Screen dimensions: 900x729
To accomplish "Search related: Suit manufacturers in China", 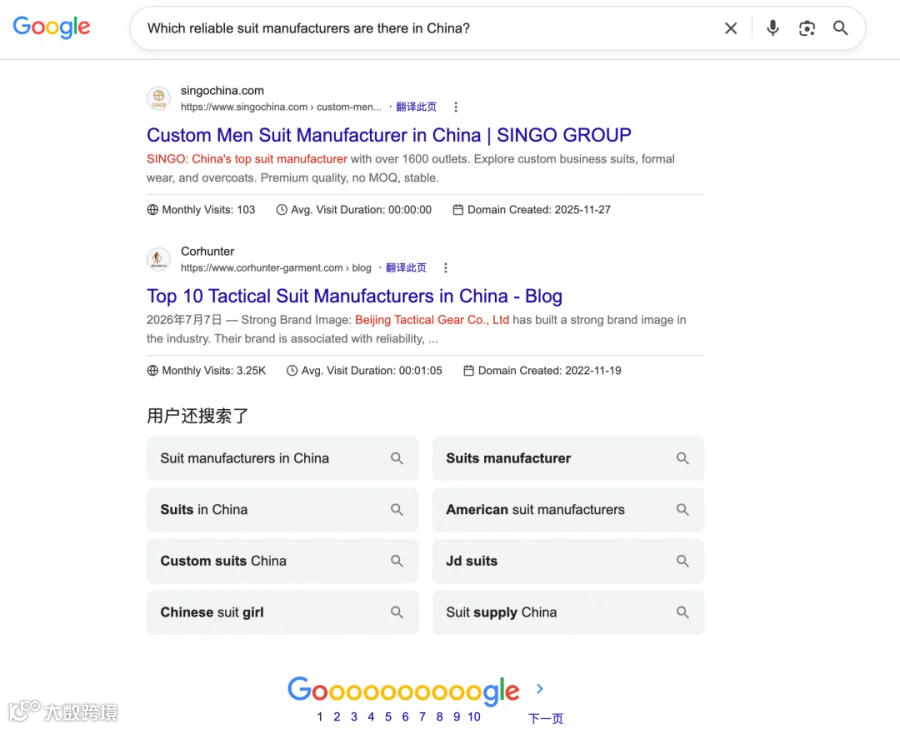I will point(282,458).
